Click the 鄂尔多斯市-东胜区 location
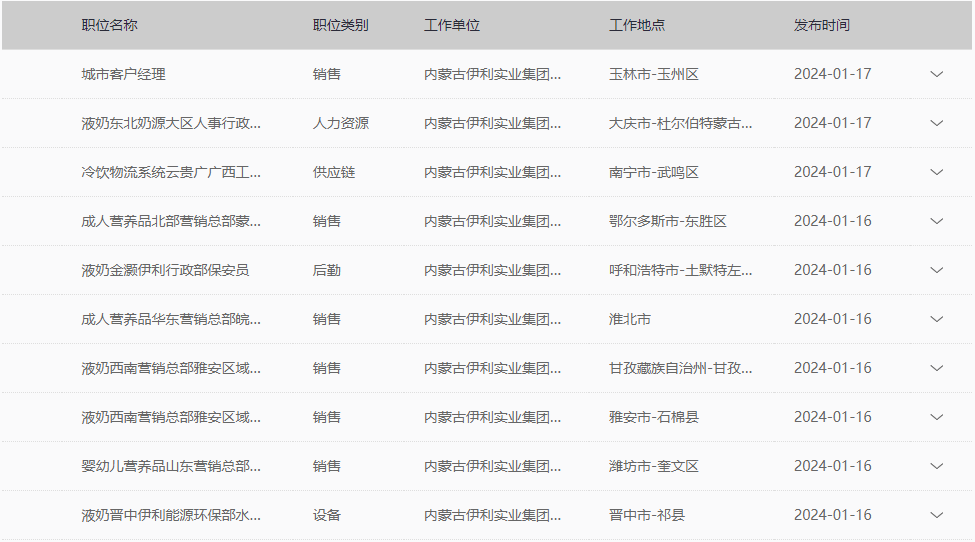The height and width of the screenshot is (542, 975). coord(668,221)
